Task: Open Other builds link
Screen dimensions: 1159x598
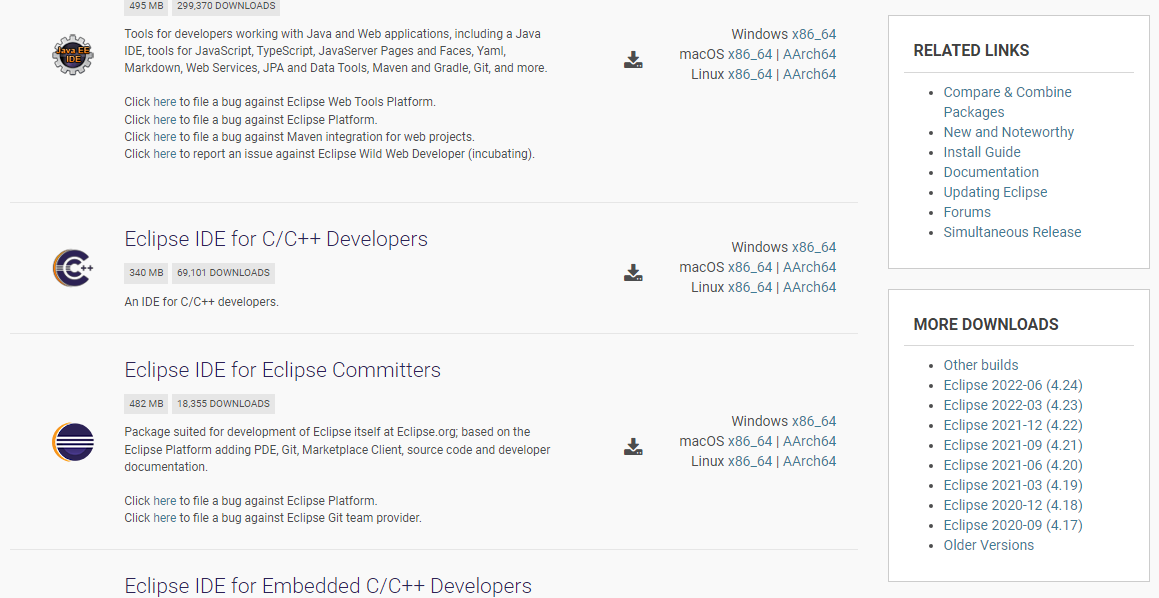Action: 980,364
